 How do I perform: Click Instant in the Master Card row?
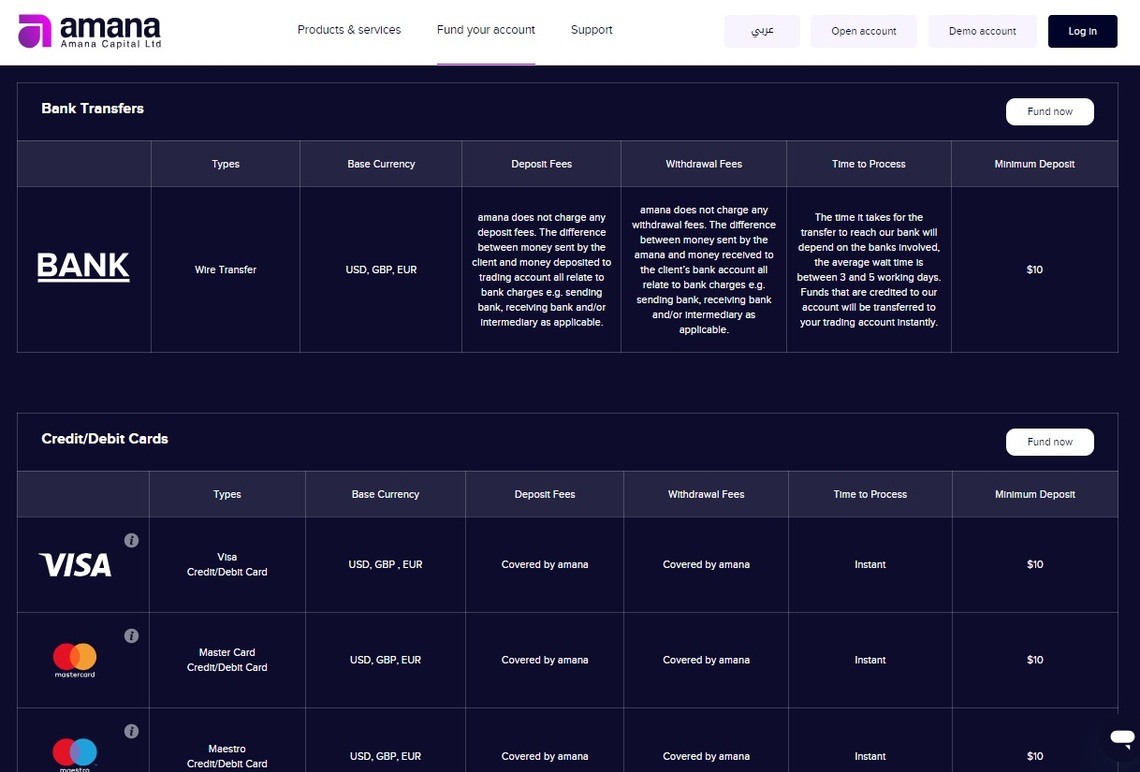coord(870,660)
